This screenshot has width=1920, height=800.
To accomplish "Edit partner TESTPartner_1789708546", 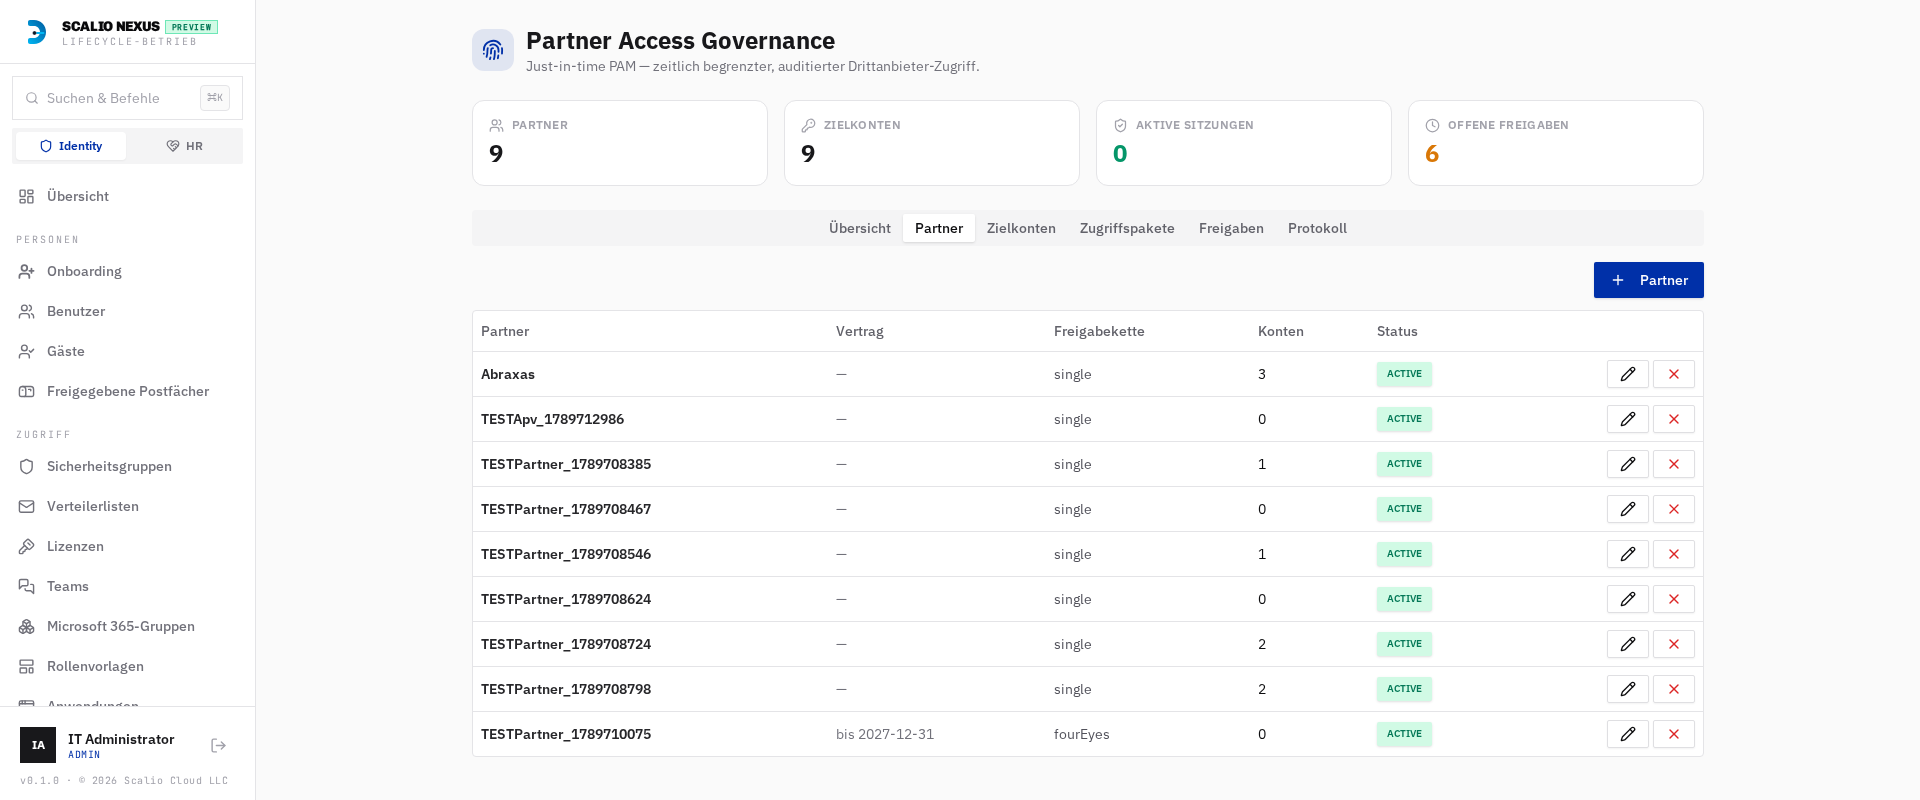I will 1627,554.
